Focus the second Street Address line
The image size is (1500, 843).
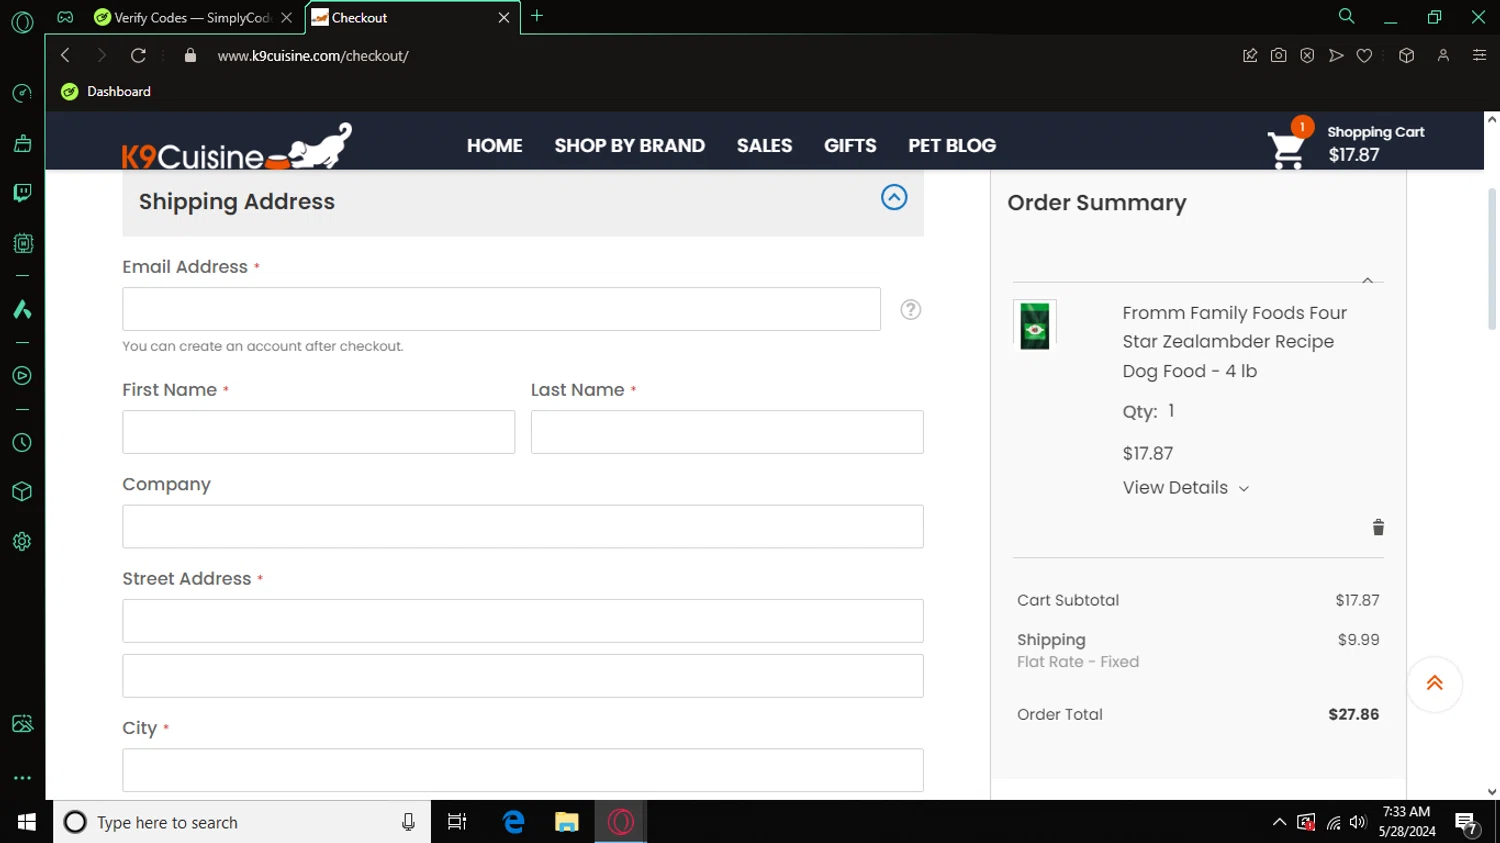click(x=523, y=676)
